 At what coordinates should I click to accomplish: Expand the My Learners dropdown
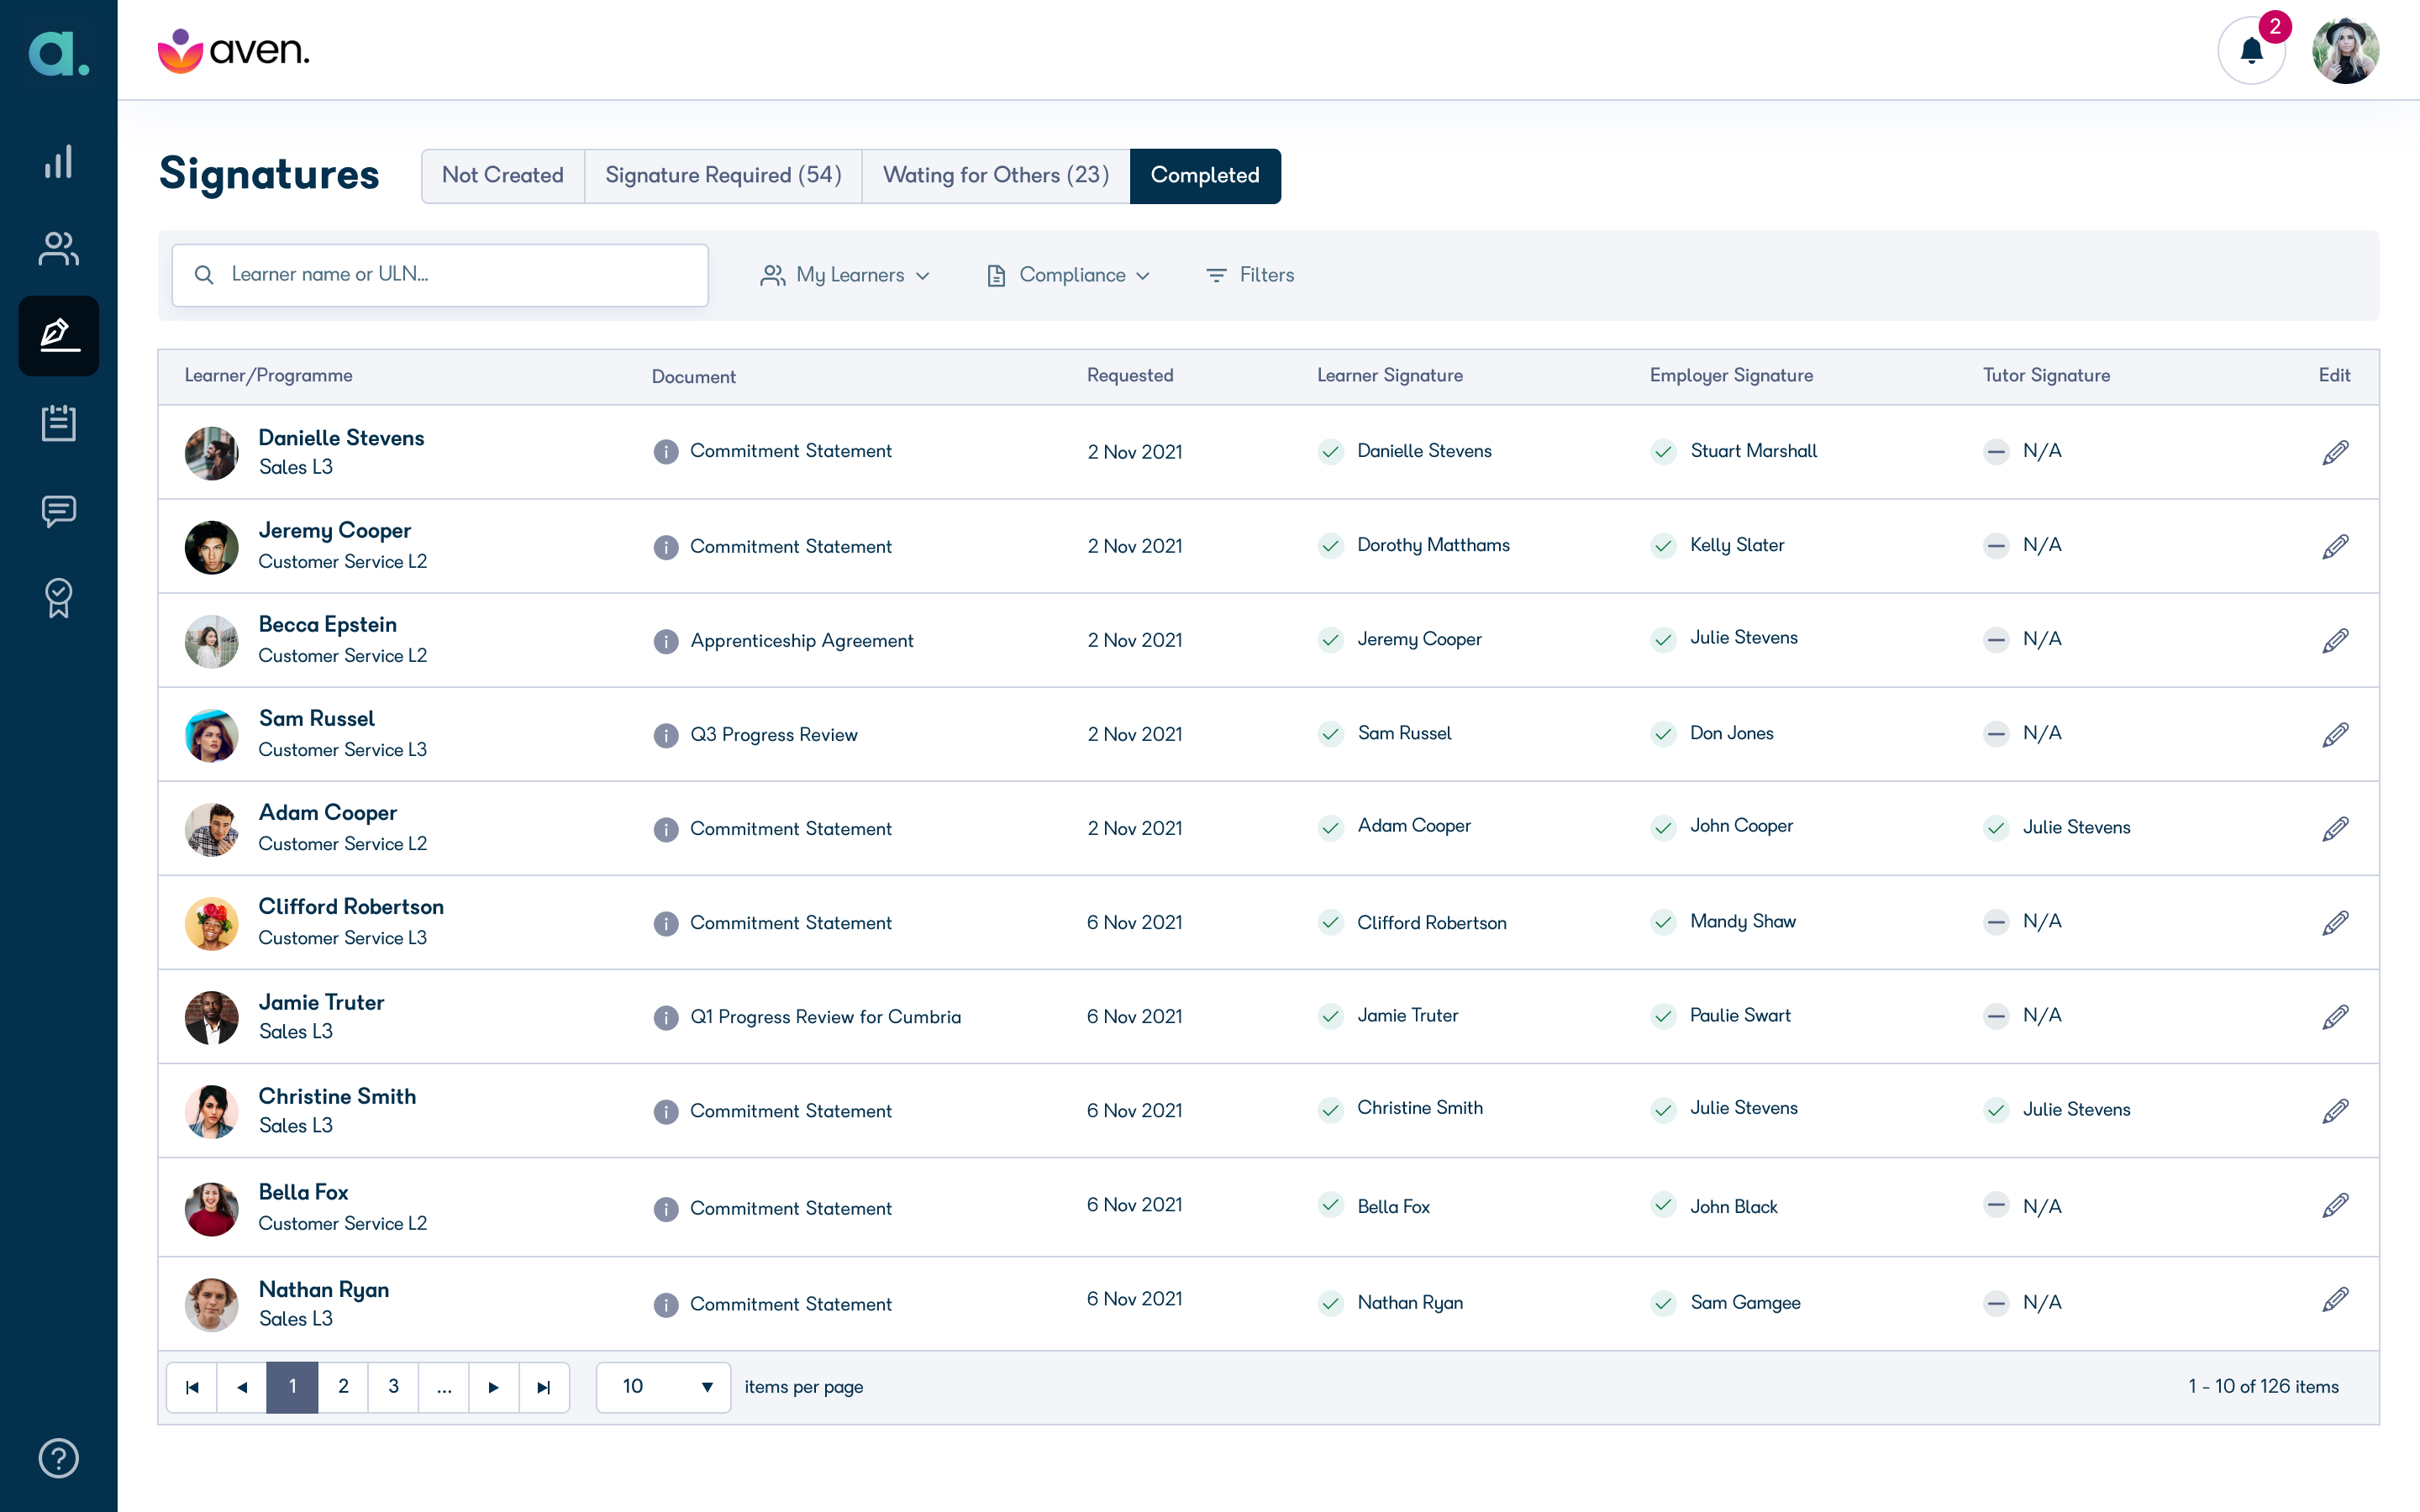[845, 275]
